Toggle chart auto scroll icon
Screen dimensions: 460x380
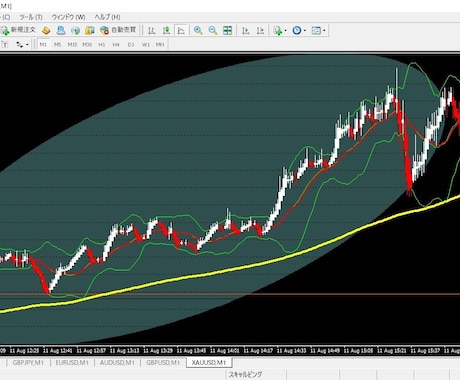pyautogui.click(x=246, y=31)
